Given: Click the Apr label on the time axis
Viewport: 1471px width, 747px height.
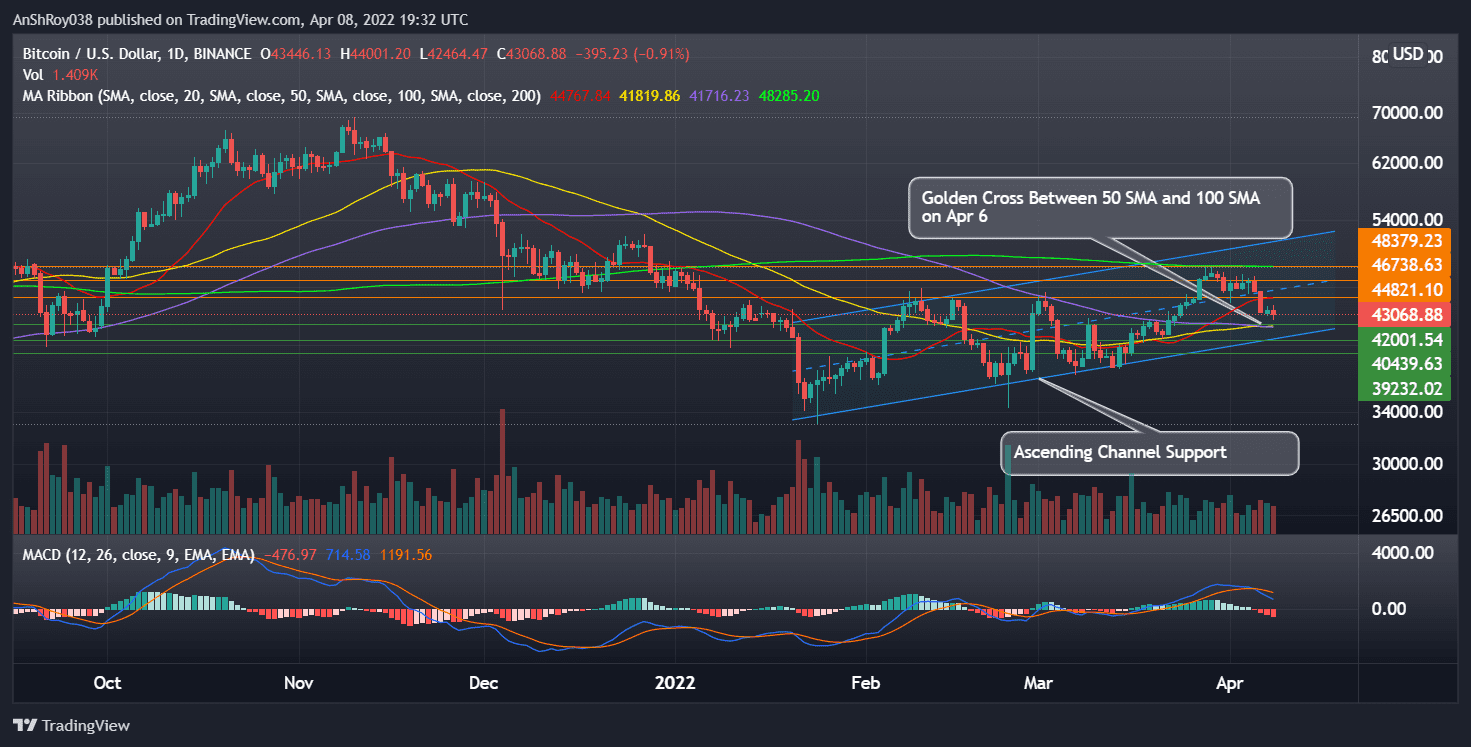Looking at the screenshot, I should 1229,683.
